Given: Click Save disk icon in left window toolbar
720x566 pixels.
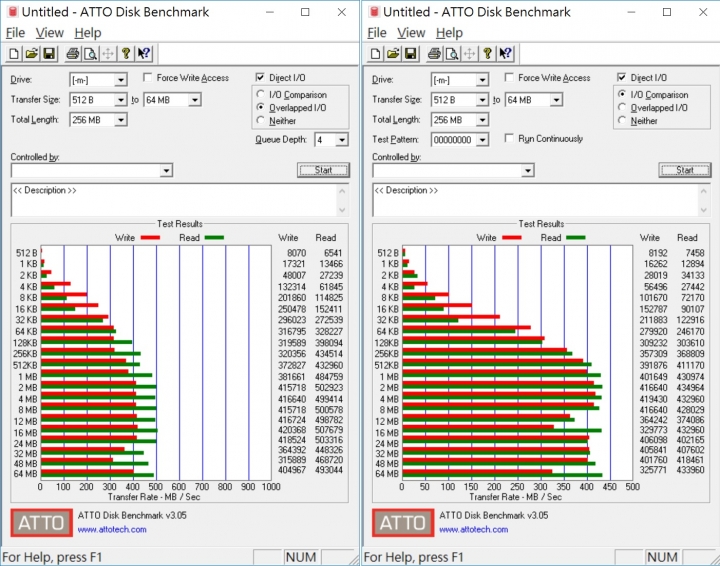Looking at the screenshot, I should (49, 54).
